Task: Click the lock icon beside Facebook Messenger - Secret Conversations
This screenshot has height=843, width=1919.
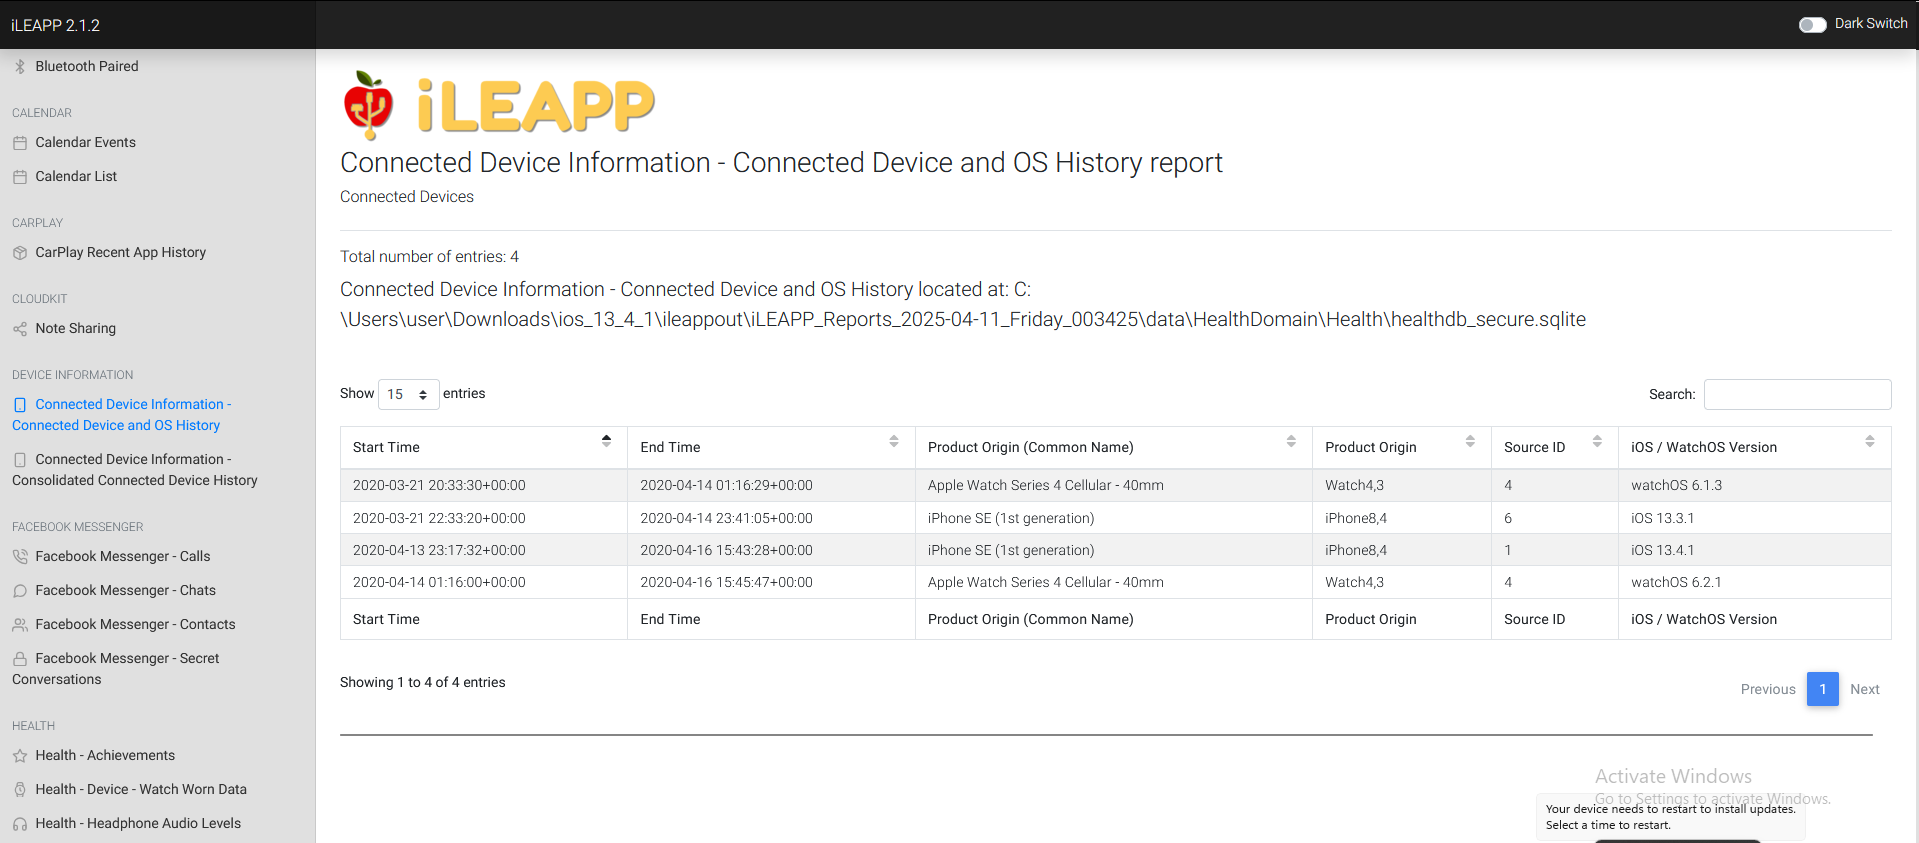Action: (x=20, y=659)
